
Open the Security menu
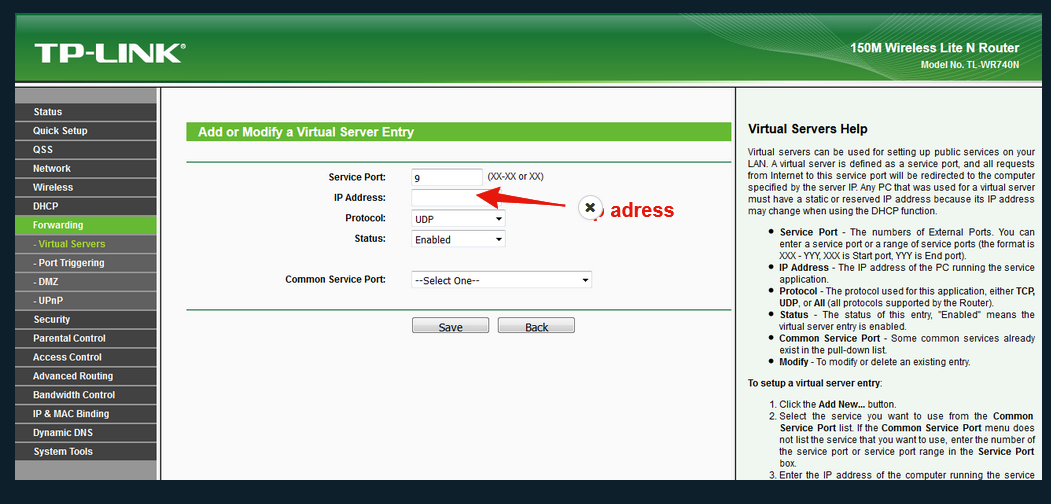click(86, 320)
